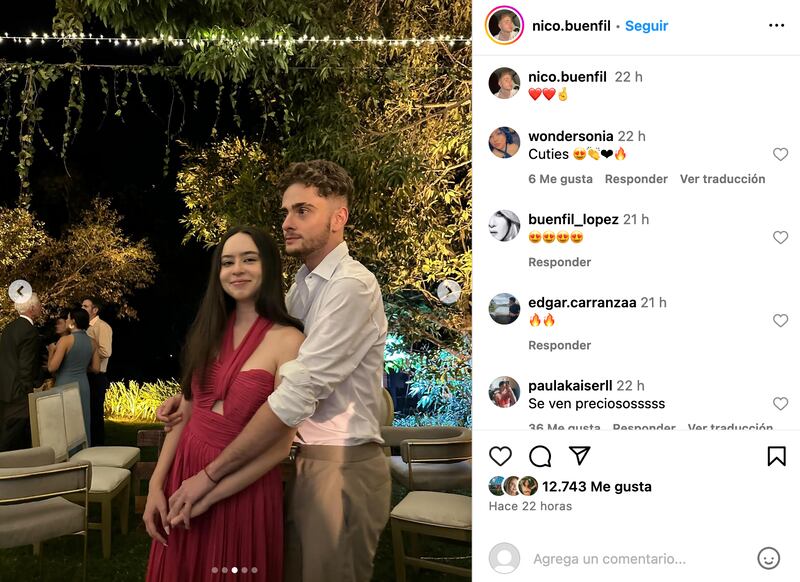The width and height of the screenshot is (800, 582).
Task: Like paulakaiserll's comment
Action: 780,403
